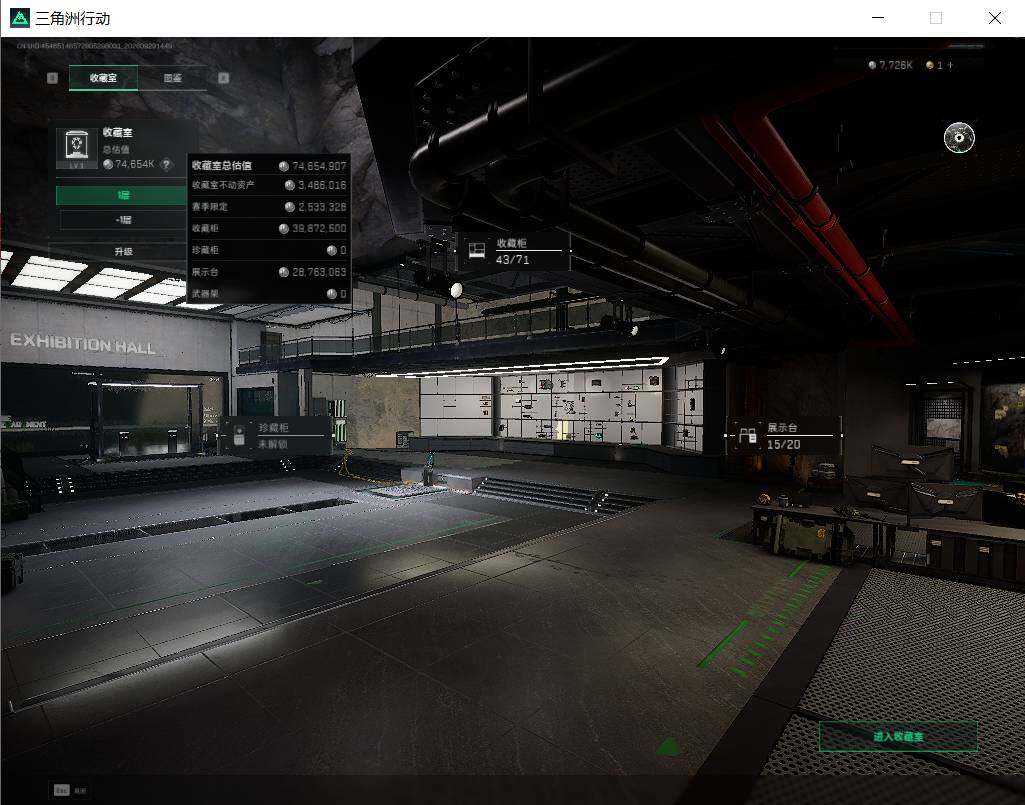This screenshot has width=1025, height=805.
Task: Click the 收藏柜 43/71 cabinet marker icon
Action: point(477,250)
